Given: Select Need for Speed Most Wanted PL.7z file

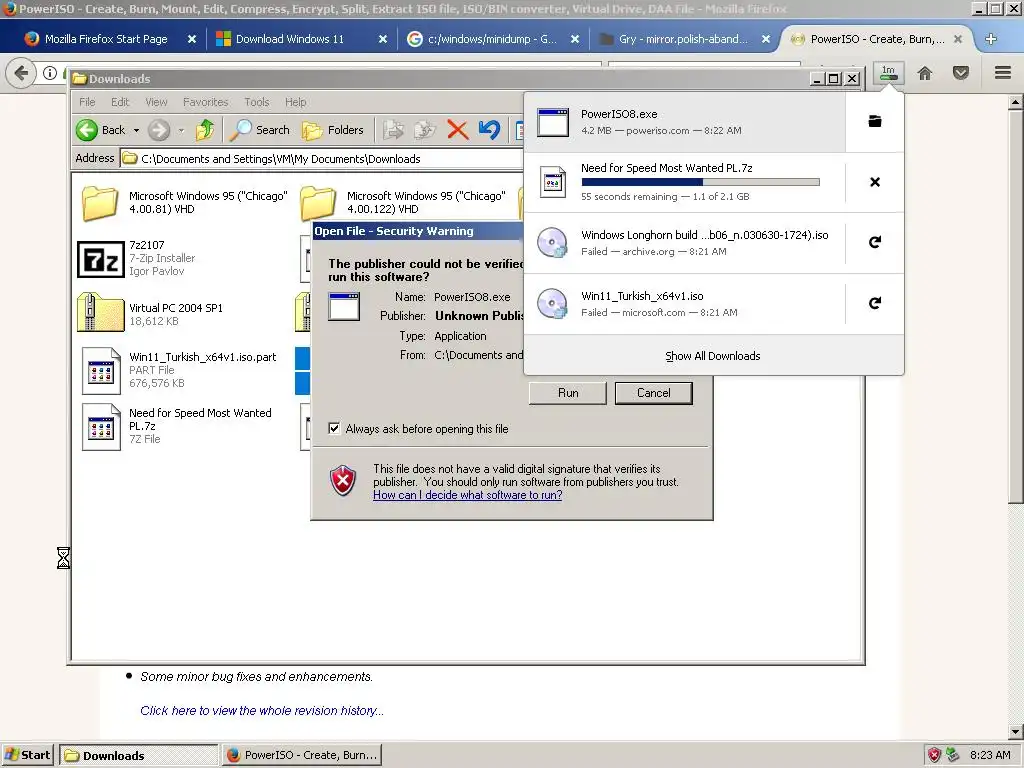Looking at the screenshot, I should [101, 427].
